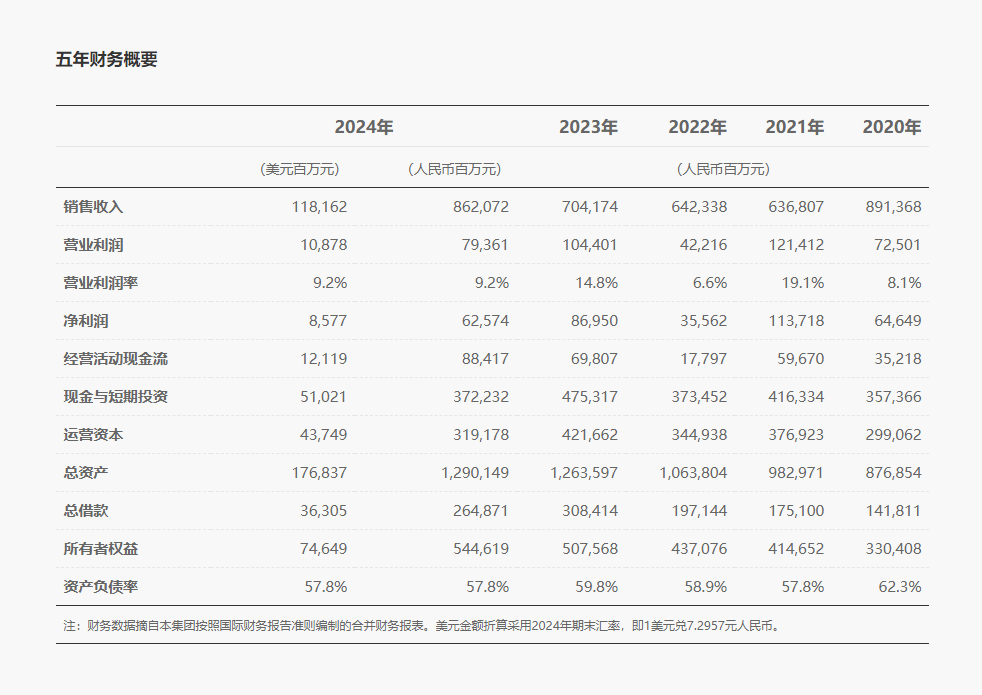Select equity value 74,649

click(x=323, y=549)
